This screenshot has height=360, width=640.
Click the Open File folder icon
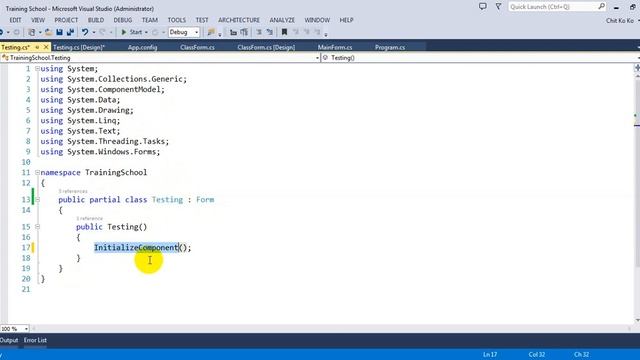(48, 32)
